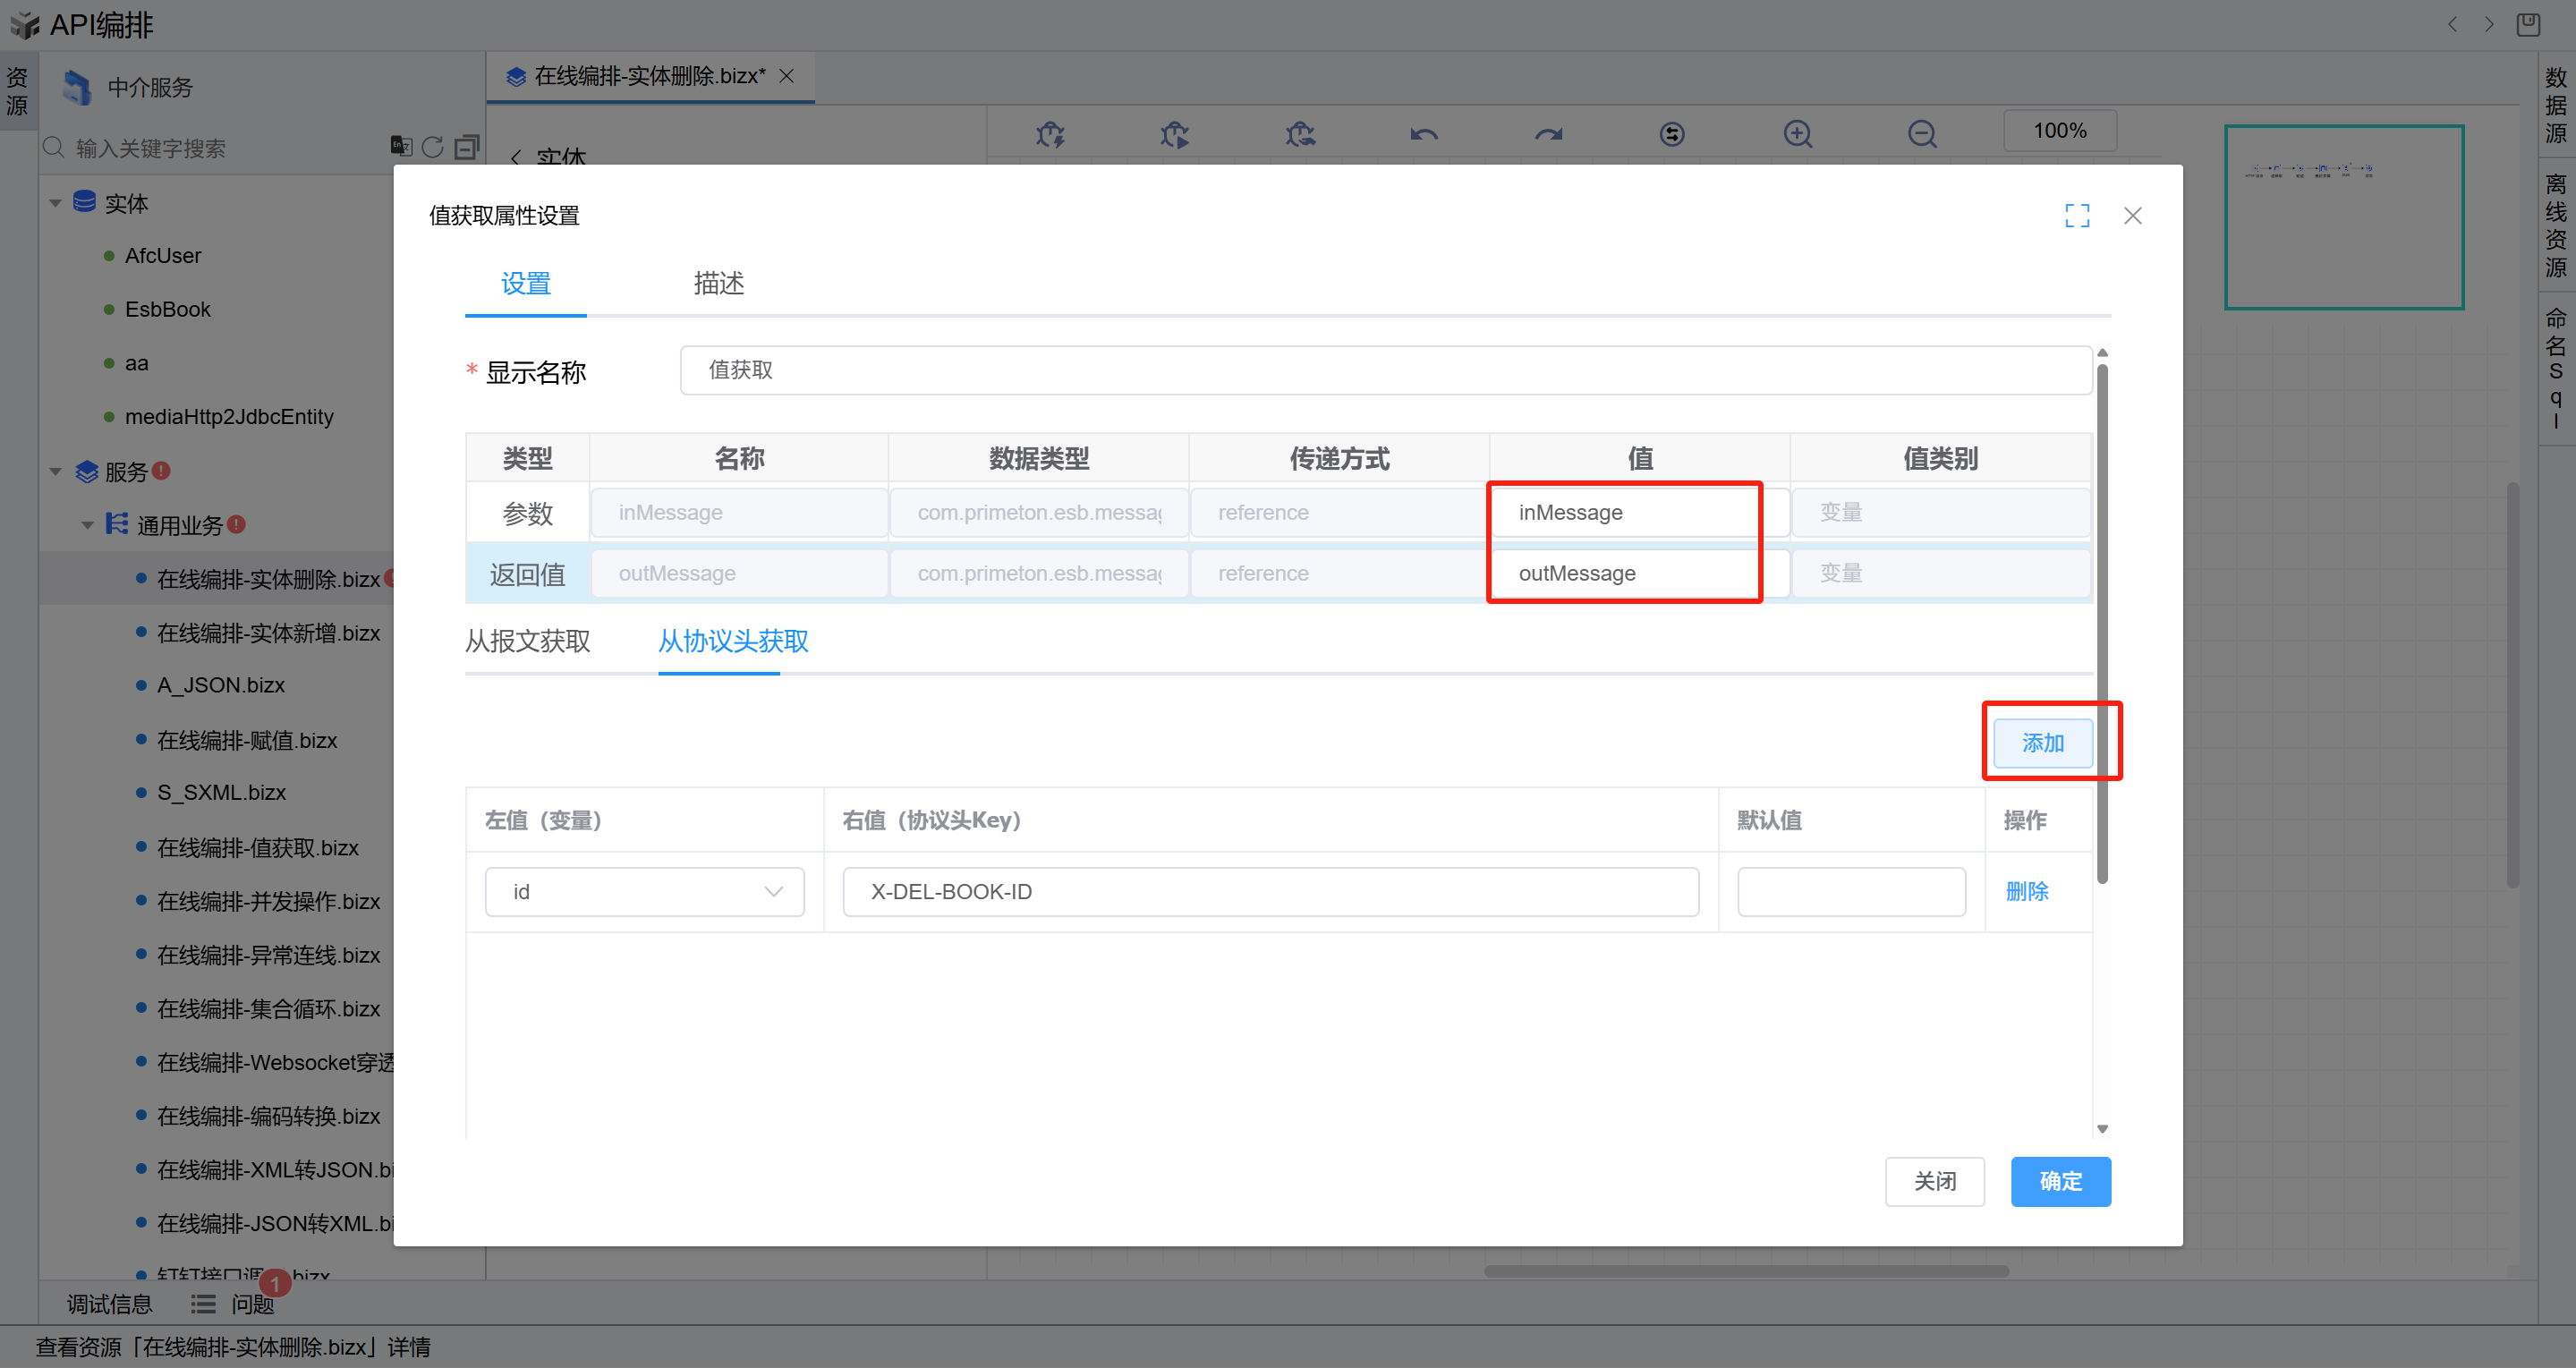The image size is (2576, 1368).
Task: Click the collapse-all icon beside search
Action: tap(466, 147)
